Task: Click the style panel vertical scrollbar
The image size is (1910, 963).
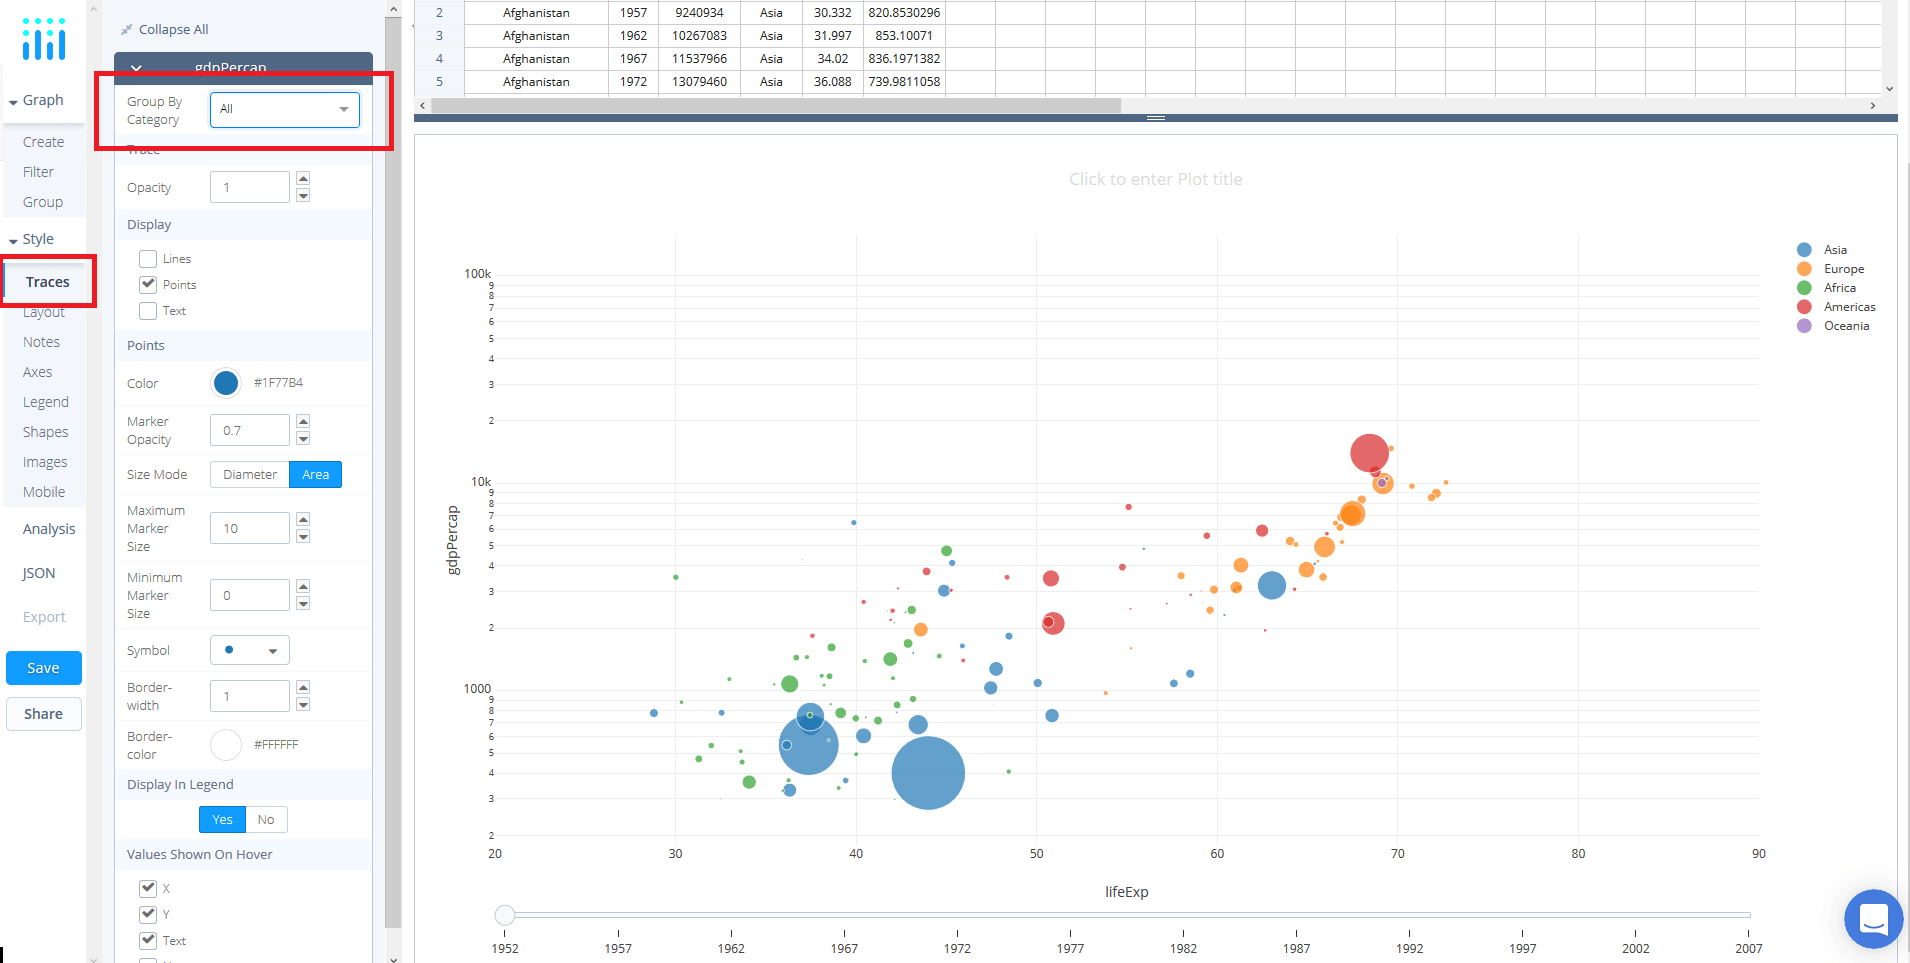Action: pos(393,470)
